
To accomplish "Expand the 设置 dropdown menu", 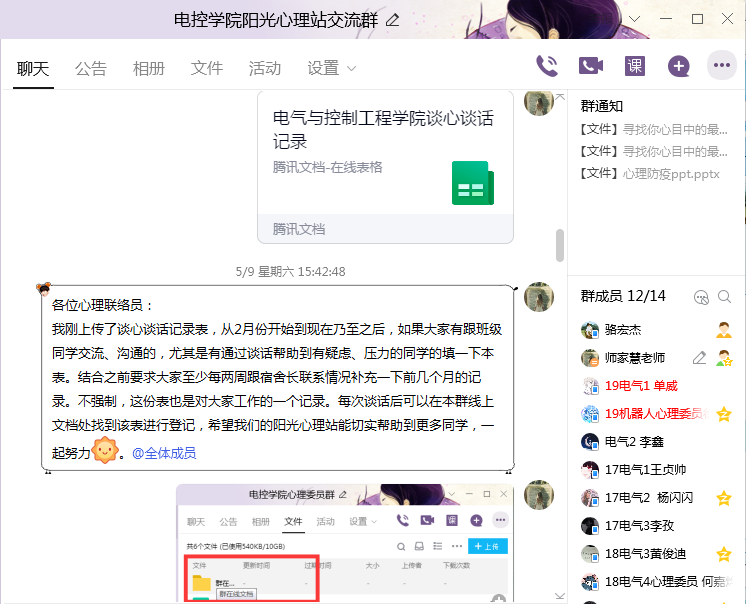I will (332, 68).
